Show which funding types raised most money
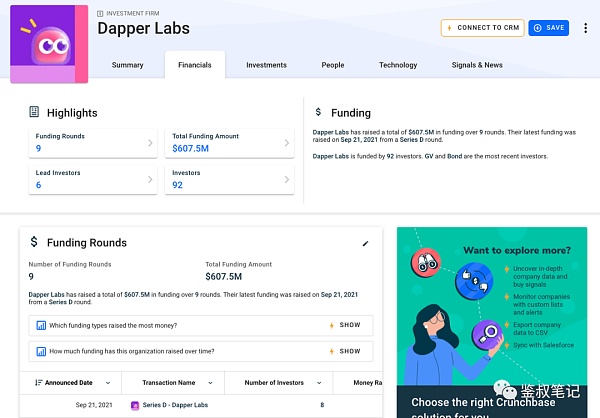 350,325
